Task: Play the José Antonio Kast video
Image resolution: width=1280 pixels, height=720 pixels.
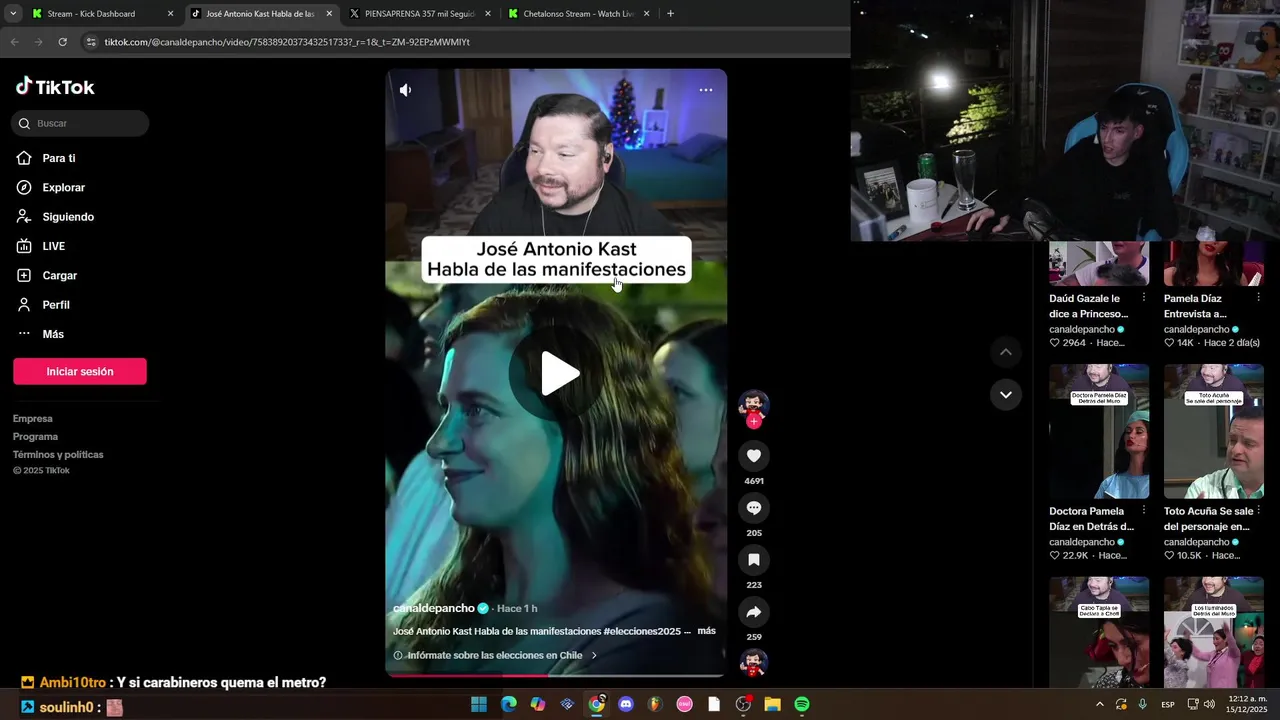Action: pyautogui.click(x=560, y=373)
